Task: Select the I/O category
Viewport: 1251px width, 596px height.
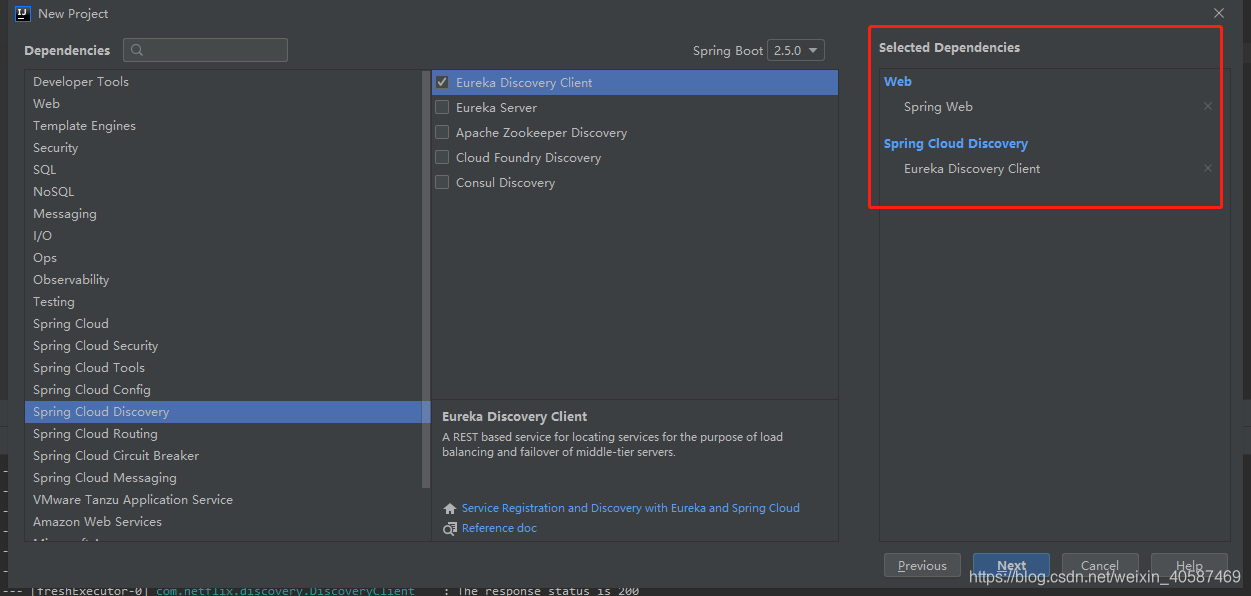Action: pyautogui.click(x=224, y=236)
